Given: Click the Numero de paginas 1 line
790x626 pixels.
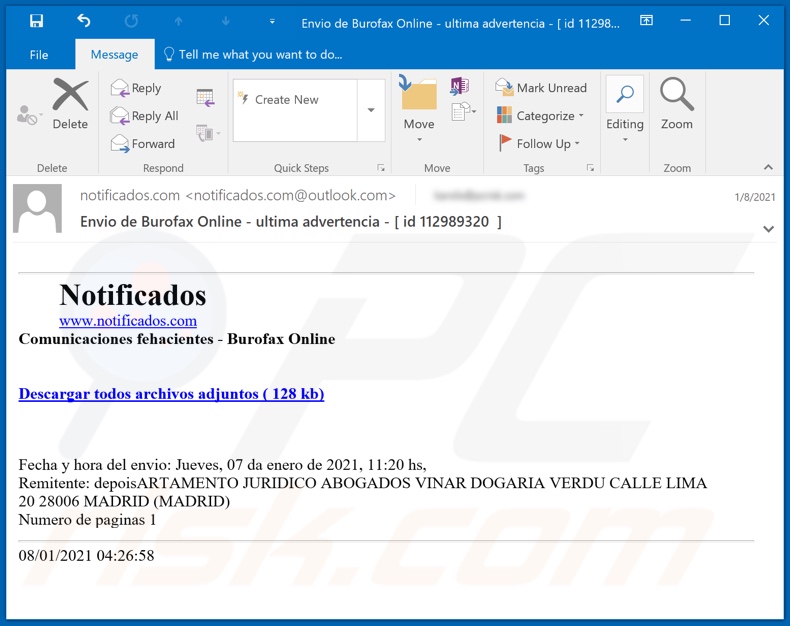Looking at the screenshot, I should click(87, 520).
